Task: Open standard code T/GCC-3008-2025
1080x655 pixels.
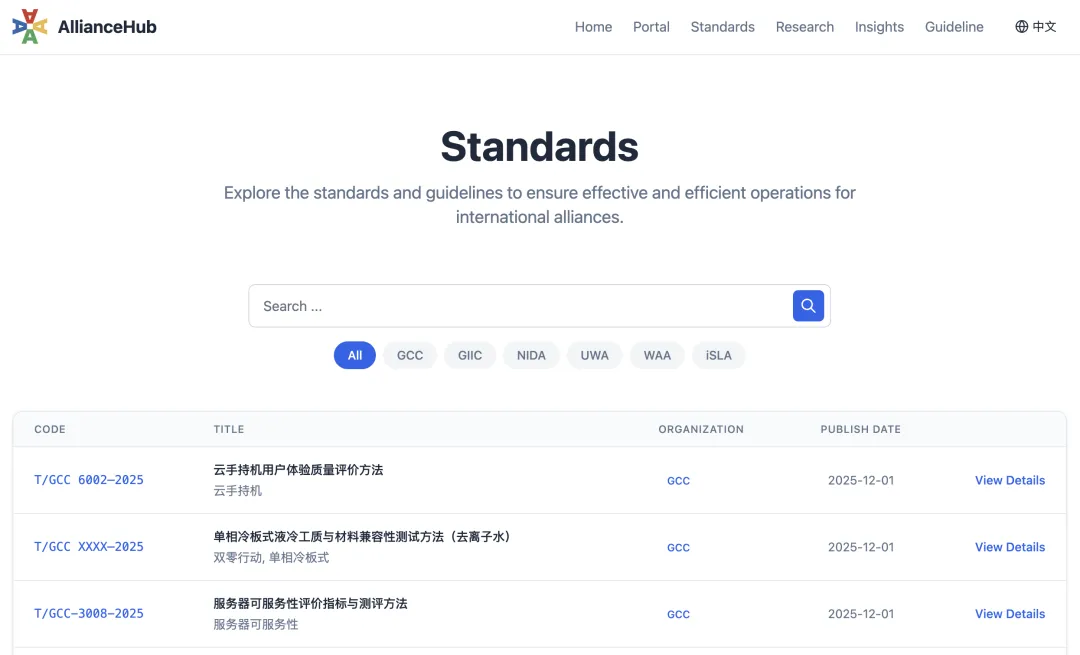Action: click(x=88, y=613)
